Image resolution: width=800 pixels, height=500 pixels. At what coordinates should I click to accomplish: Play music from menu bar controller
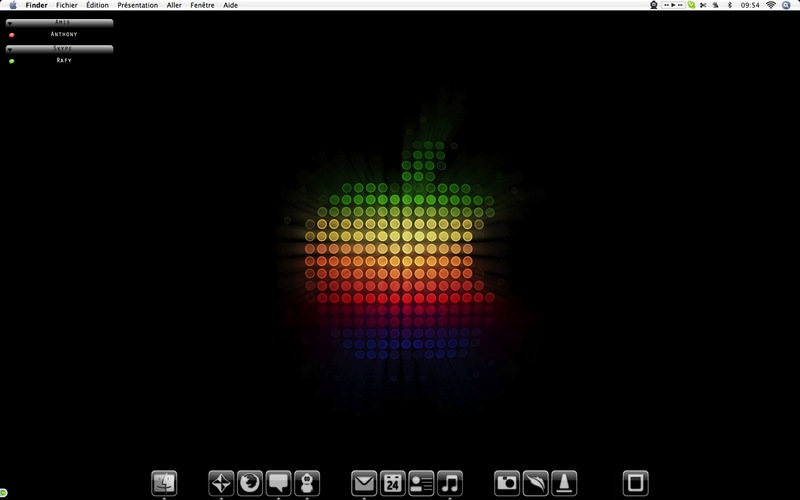tap(673, 5)
